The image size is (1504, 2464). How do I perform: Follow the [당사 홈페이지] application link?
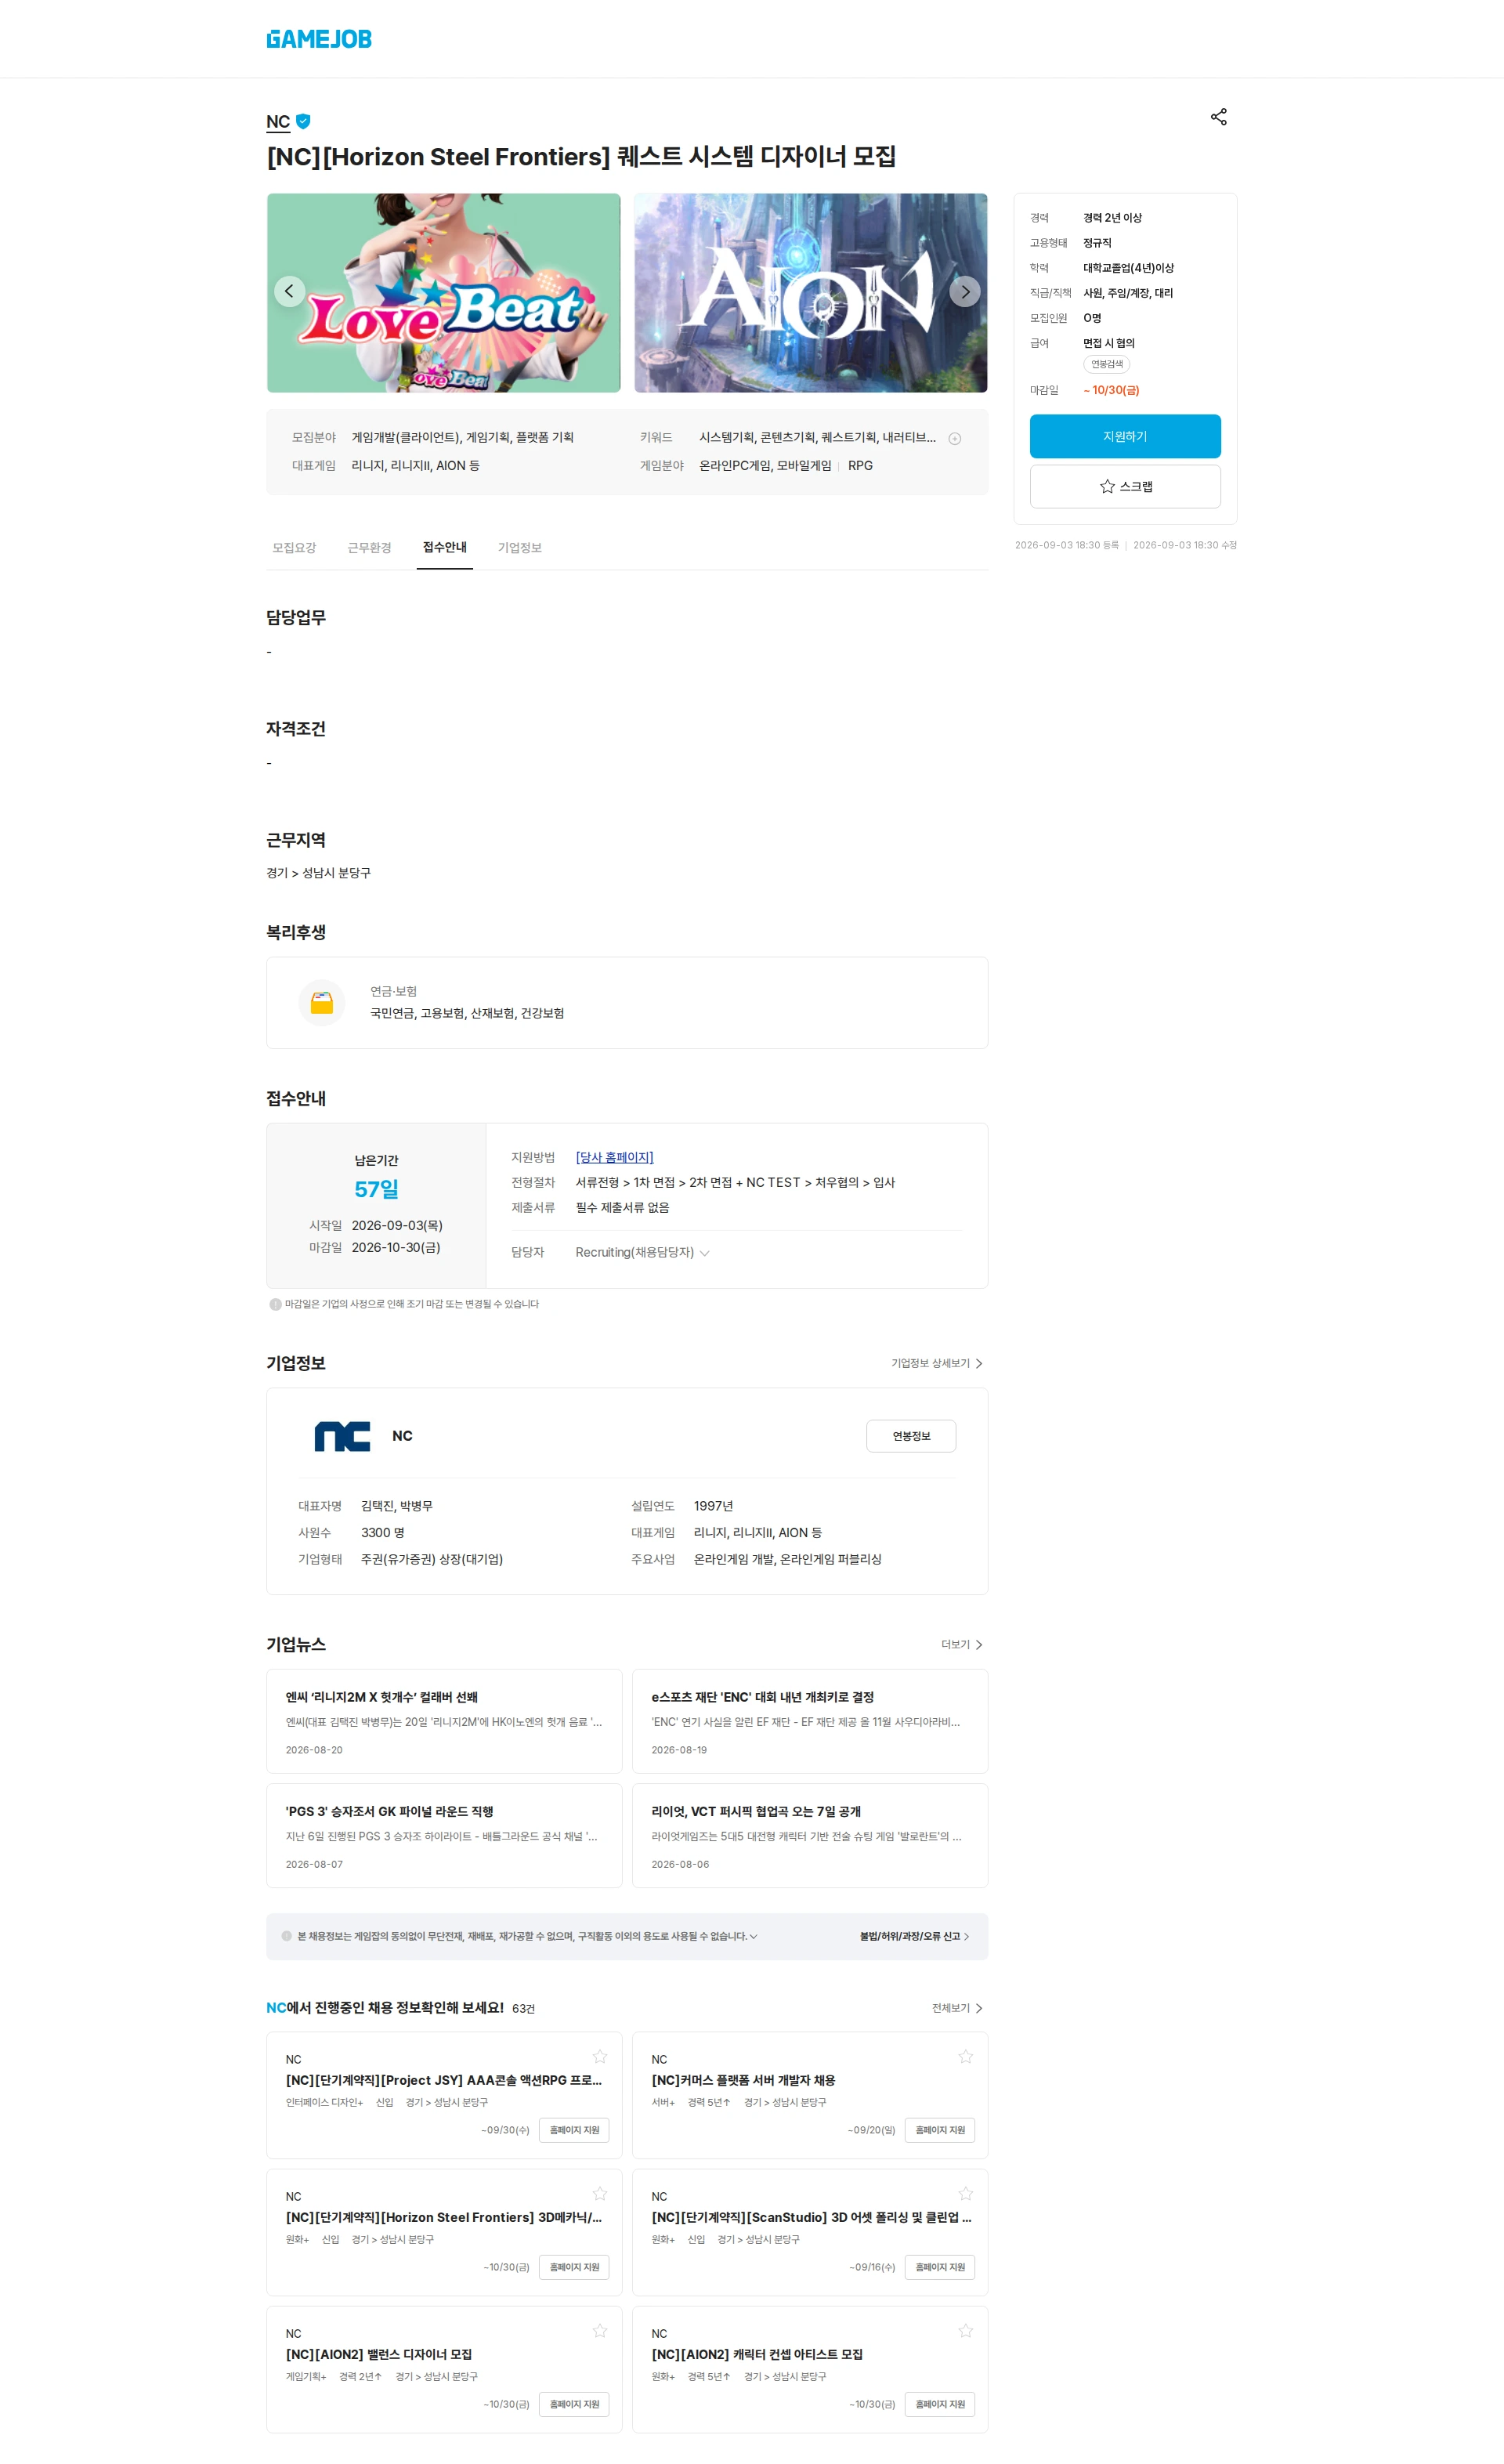pos(614,1157)
